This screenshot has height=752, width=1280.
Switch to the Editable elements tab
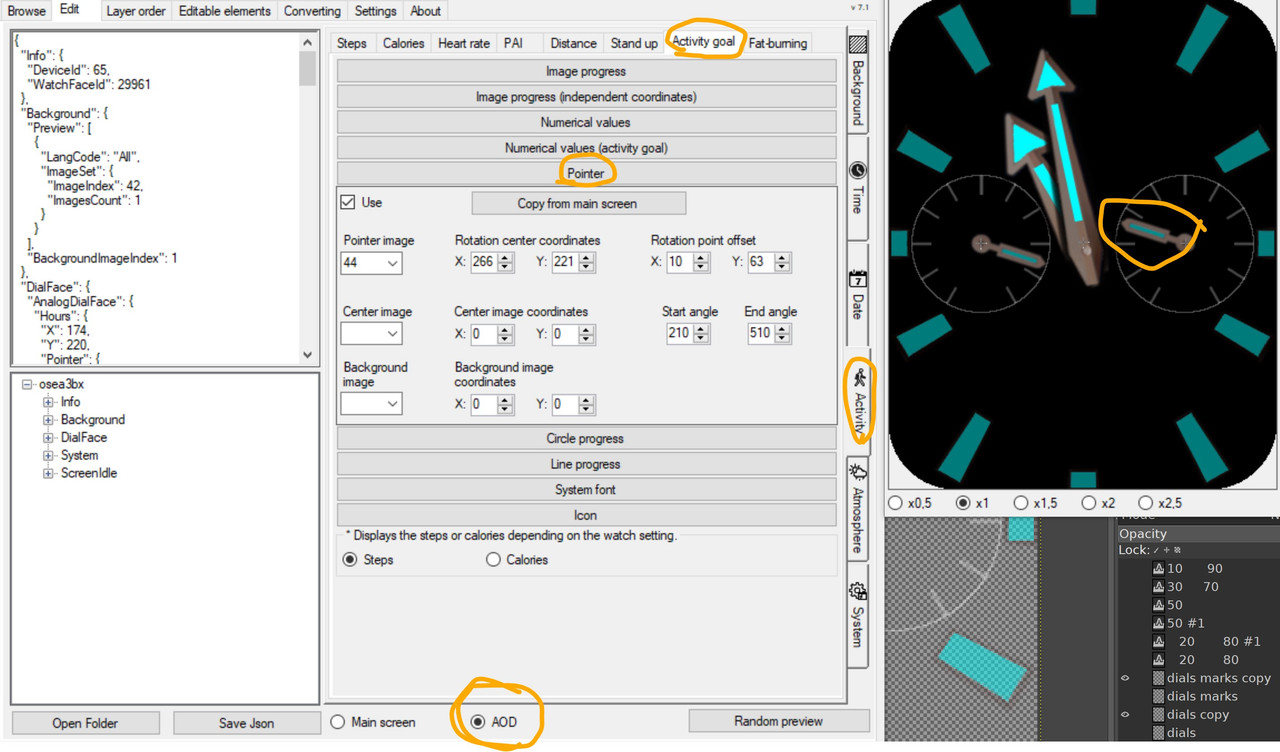[x=225, y=11]
